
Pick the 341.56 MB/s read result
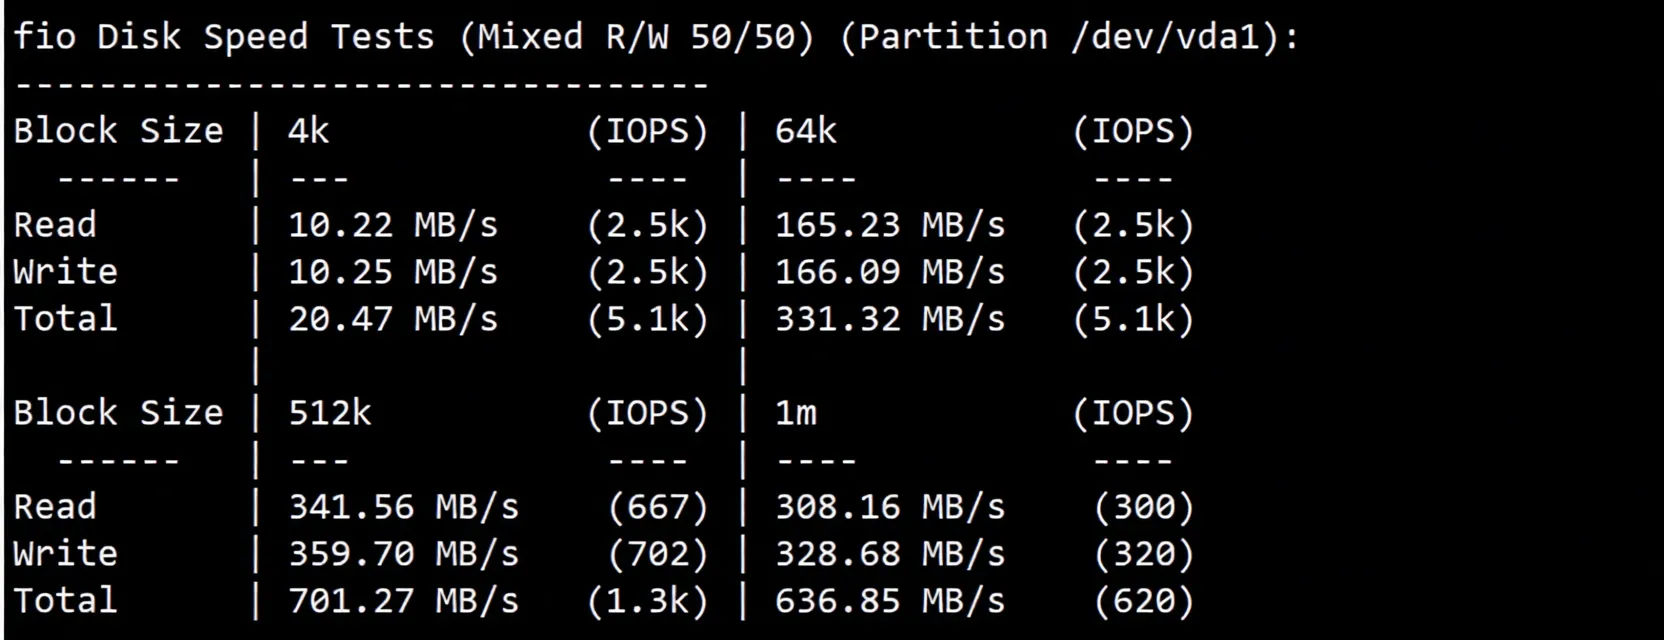(x=403, y=507)
